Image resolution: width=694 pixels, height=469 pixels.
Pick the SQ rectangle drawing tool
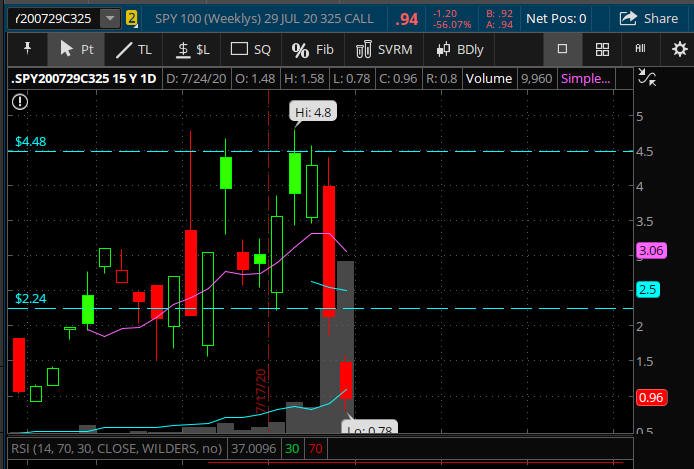(250, 49)
